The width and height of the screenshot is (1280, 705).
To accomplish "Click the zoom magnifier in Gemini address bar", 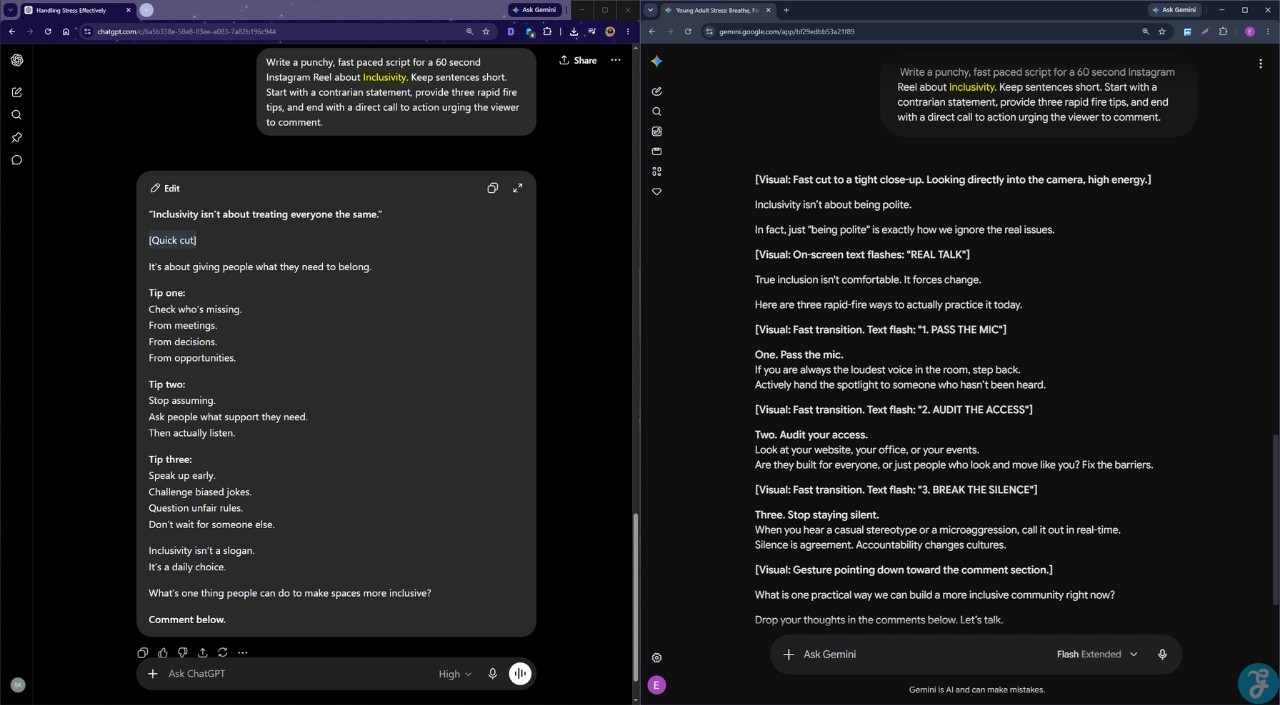I will coord(1145,31).
